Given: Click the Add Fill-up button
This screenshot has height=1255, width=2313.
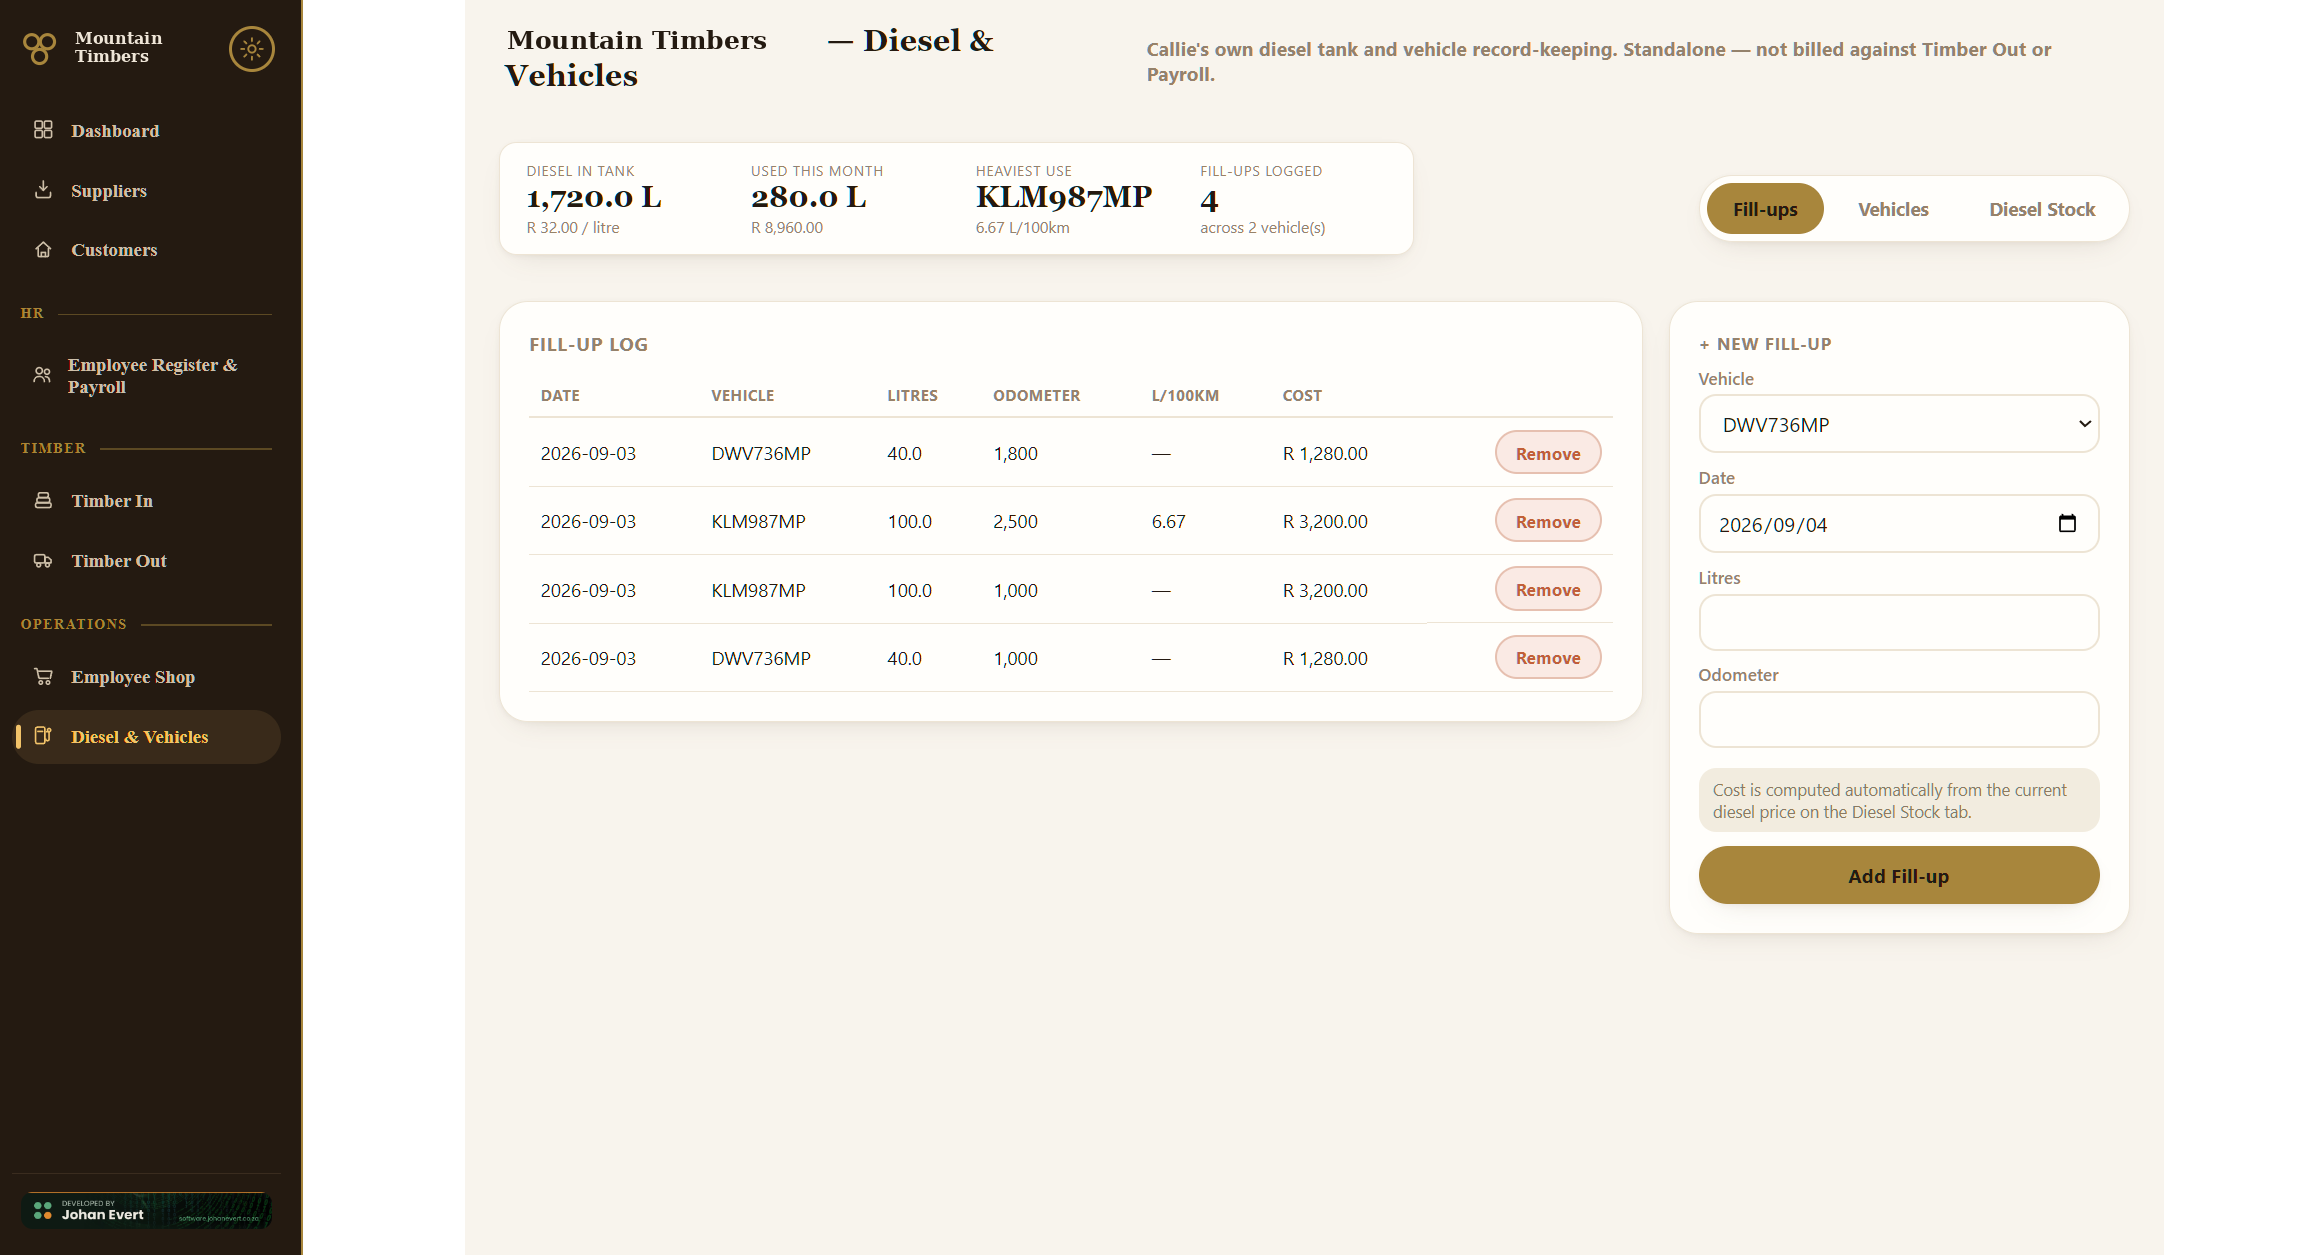Looking at the screenshot, I should coord(1898,875).
